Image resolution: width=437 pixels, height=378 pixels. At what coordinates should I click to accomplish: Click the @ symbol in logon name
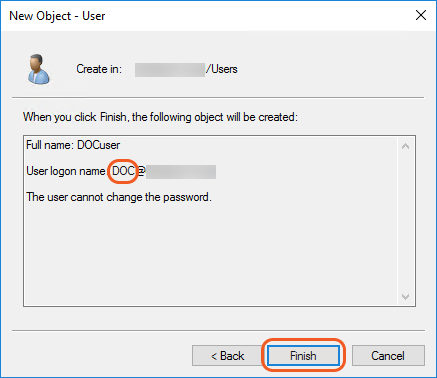pyautogui.click(x=141, y=171)
